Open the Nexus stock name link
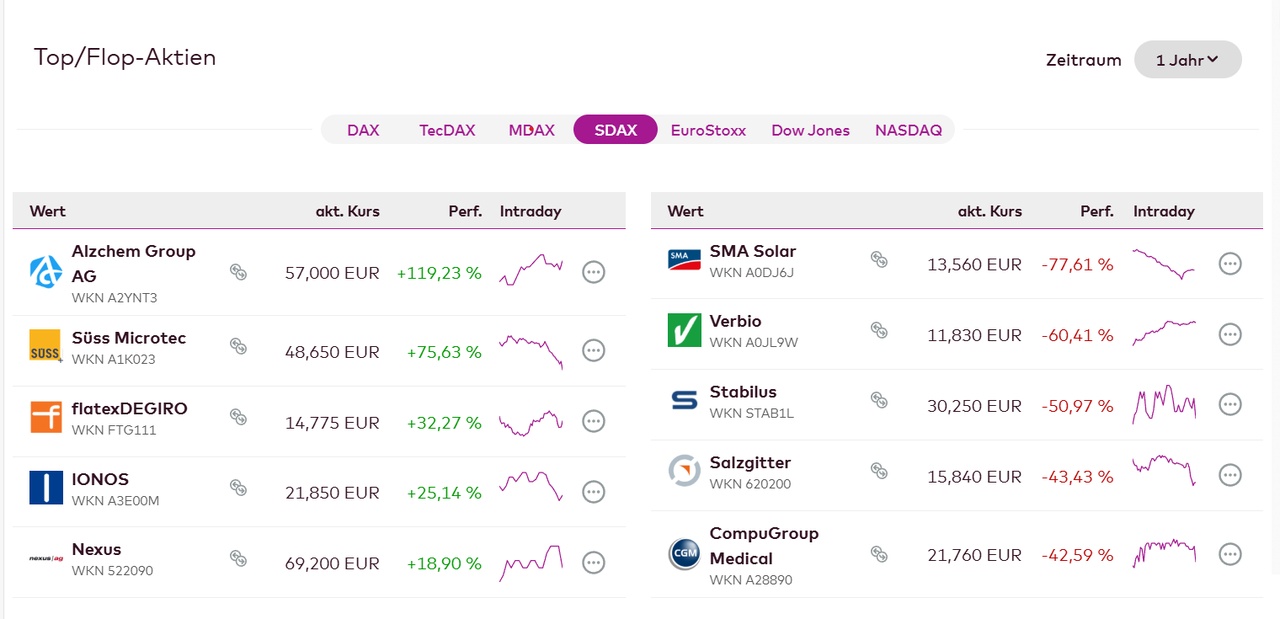 click(97, 549)
